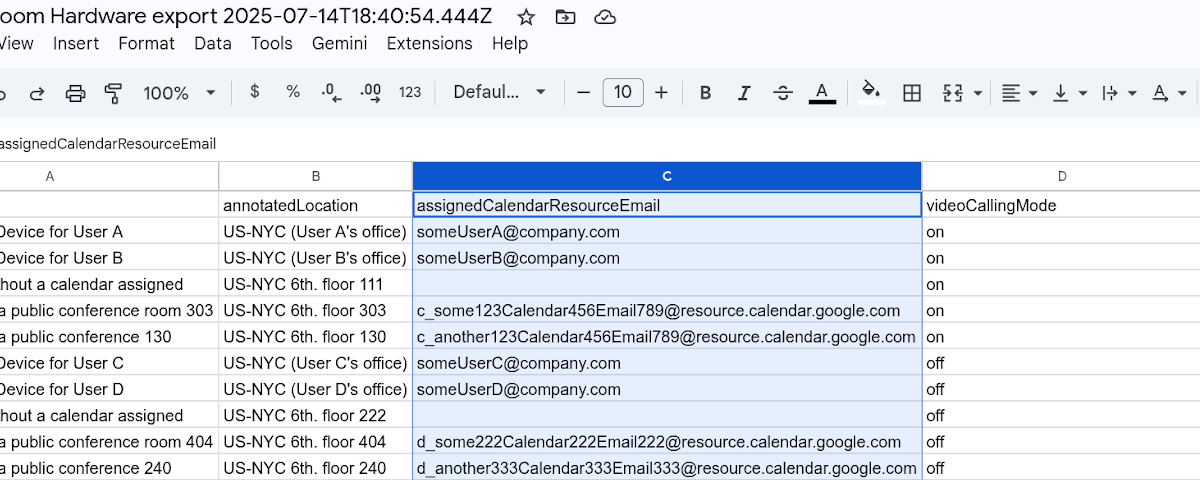The height and width of the screenshot is (480, 1200).
Task: Increase font size with plus button
Action: point(661,93)
